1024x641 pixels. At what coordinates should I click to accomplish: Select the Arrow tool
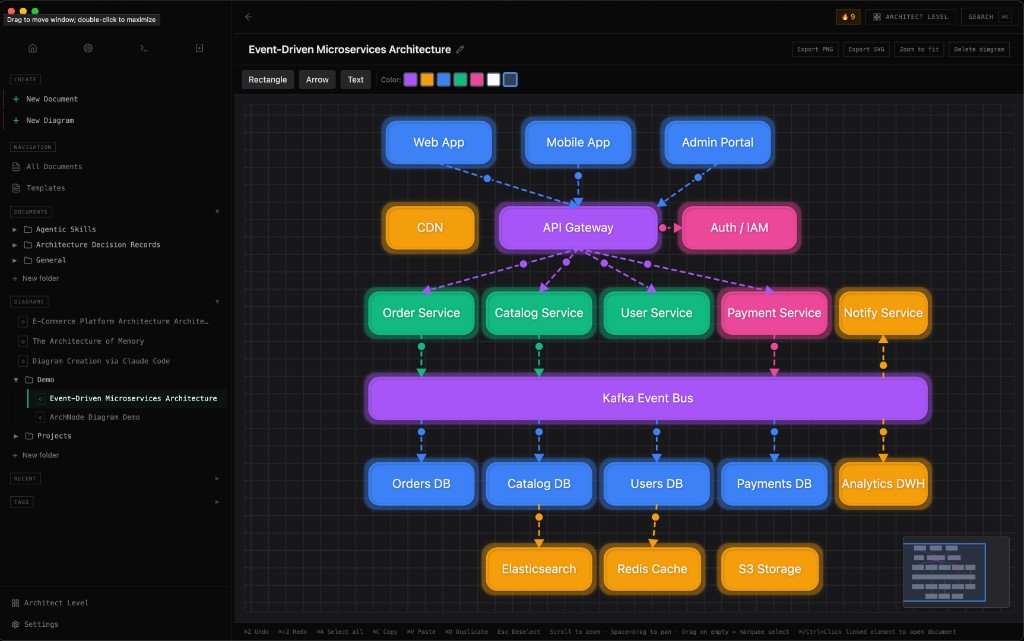(x=317, y=80)
